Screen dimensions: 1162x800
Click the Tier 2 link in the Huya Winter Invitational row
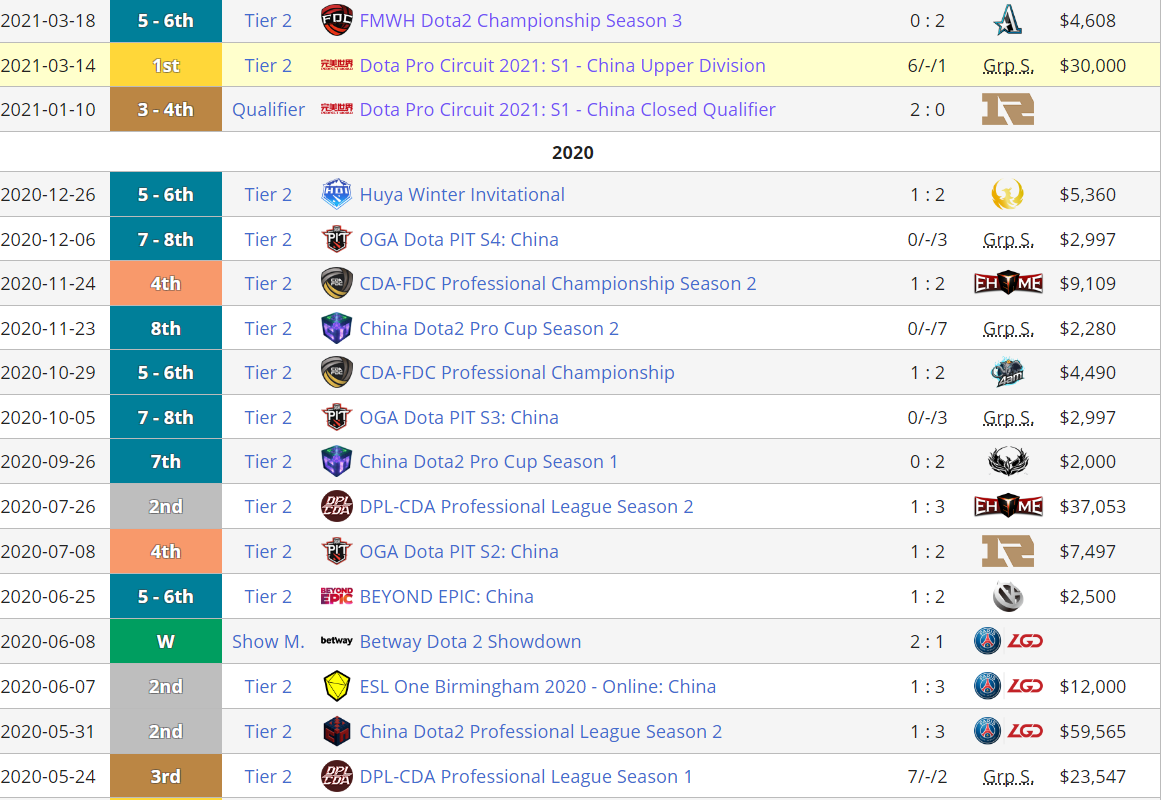[268, 195]
